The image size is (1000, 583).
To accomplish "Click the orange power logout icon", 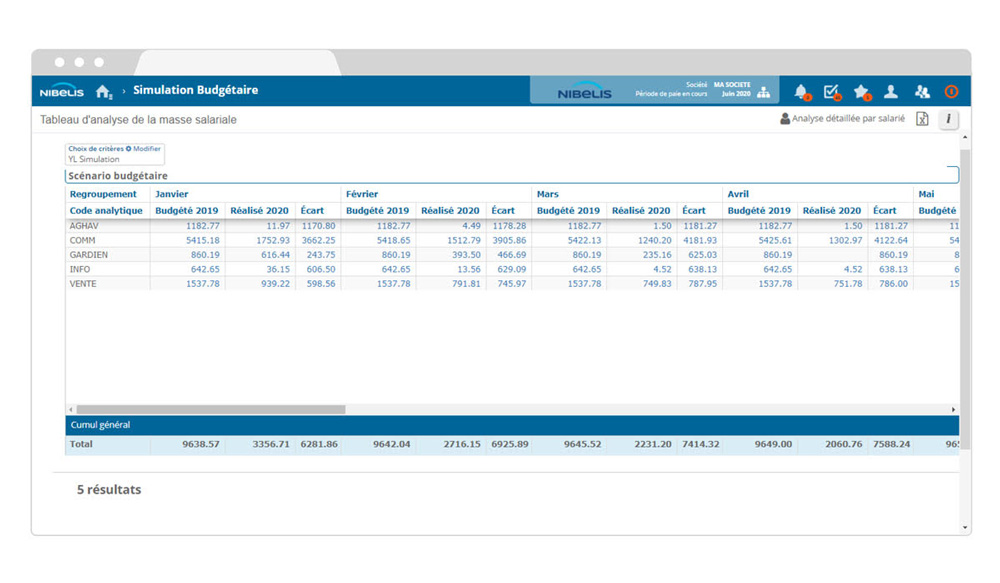I will (x=951, y=92).
